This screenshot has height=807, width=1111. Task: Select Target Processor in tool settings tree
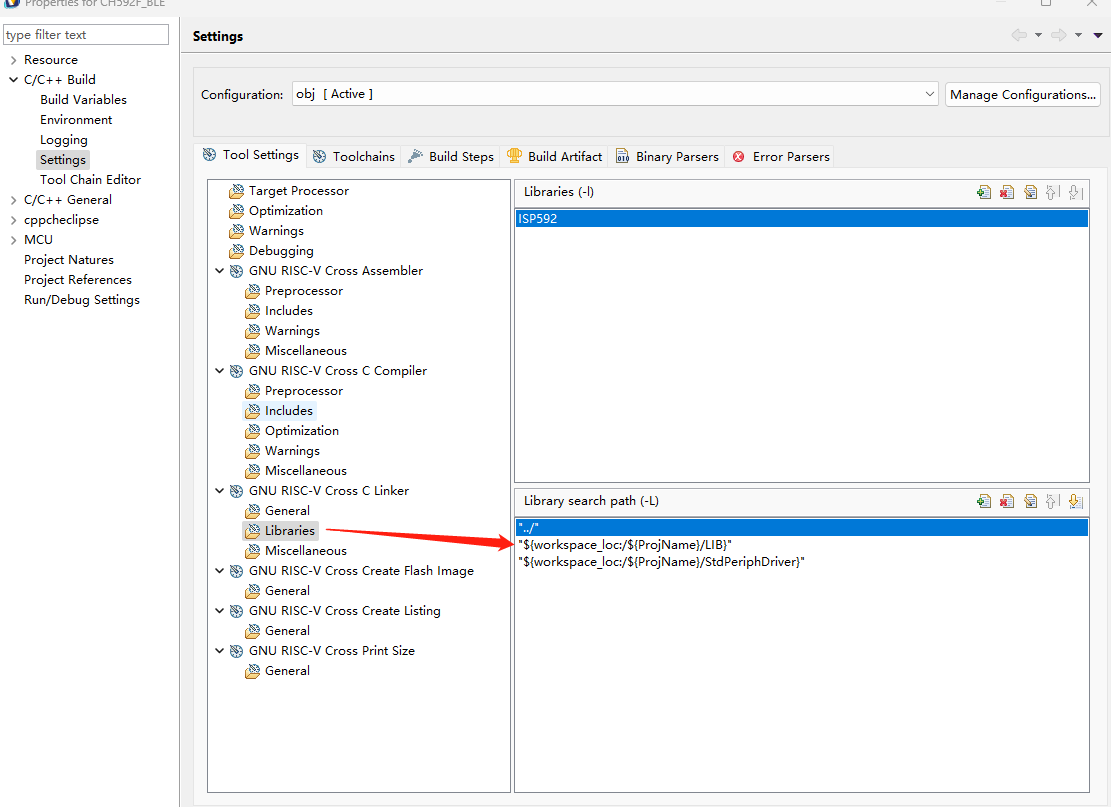(298, 191)
